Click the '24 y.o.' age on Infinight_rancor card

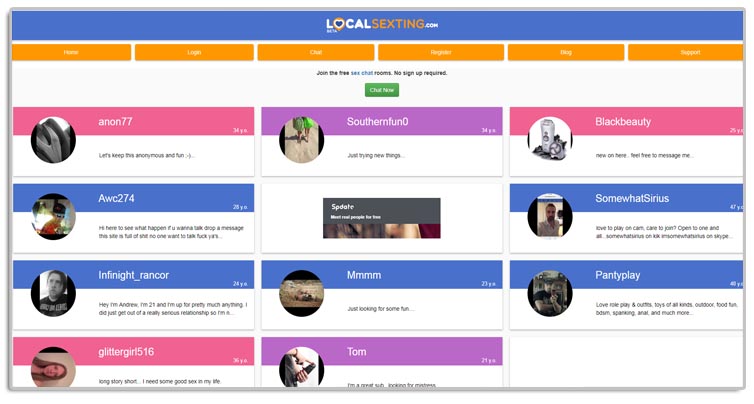(240, 284)
